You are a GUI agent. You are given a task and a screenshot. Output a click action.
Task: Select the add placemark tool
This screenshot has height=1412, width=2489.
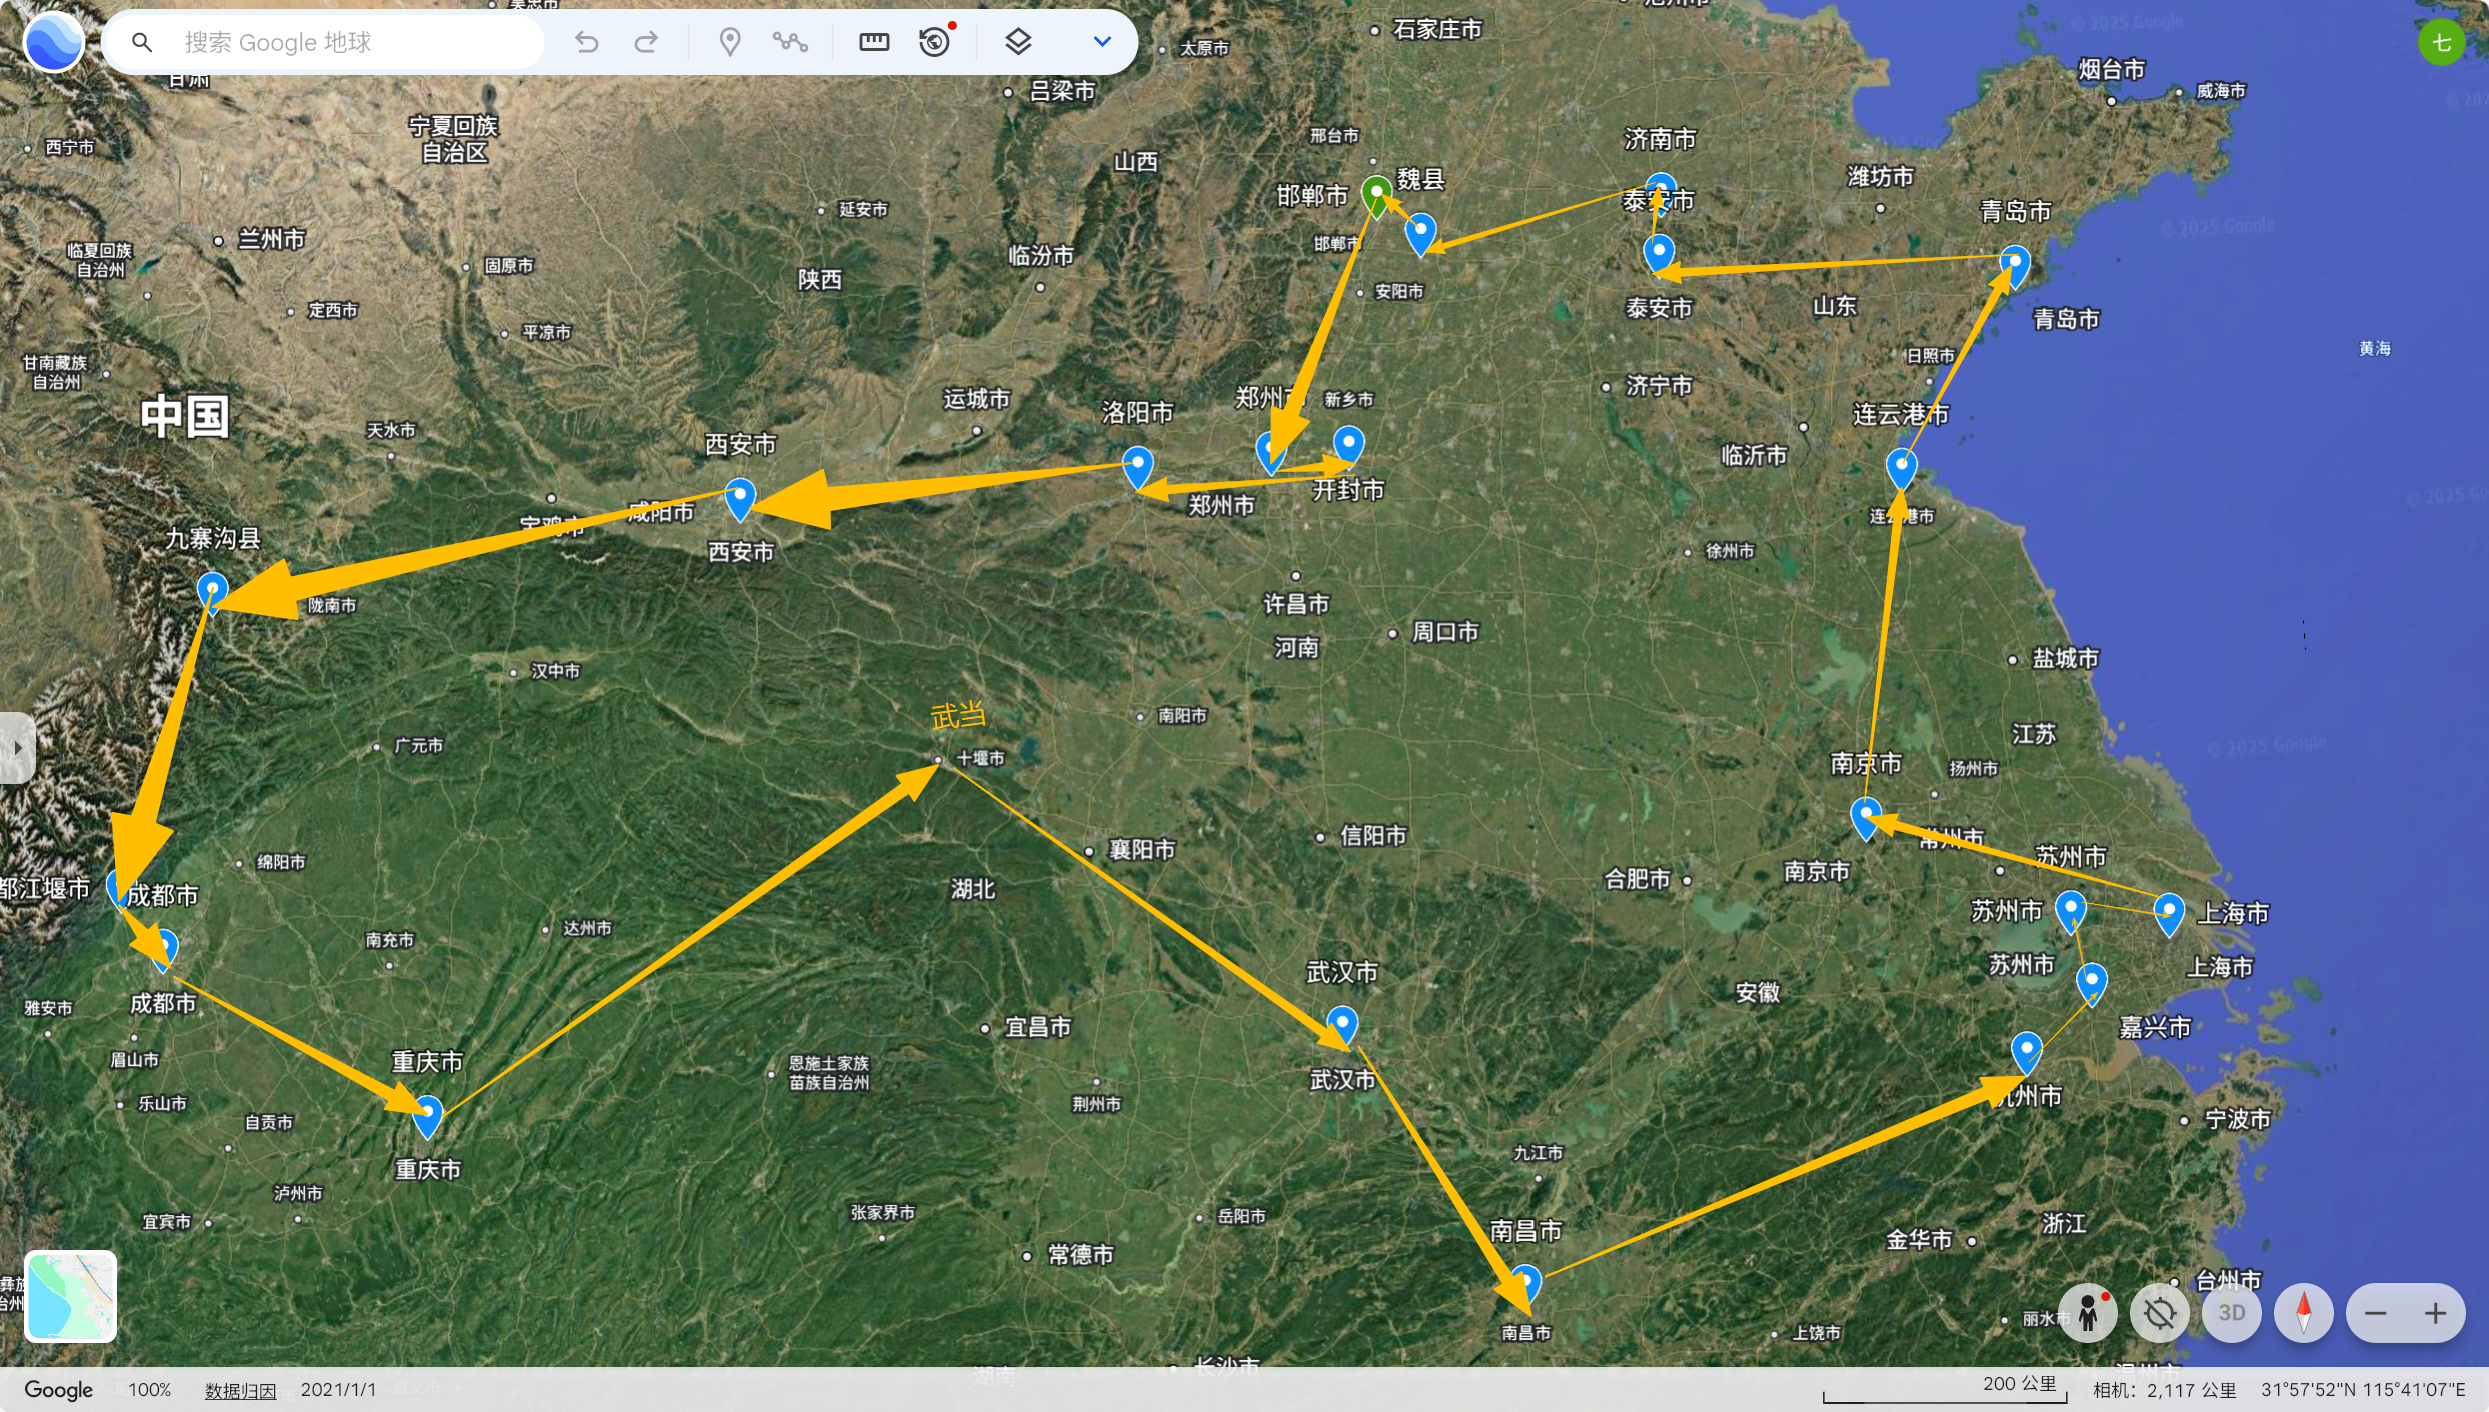tap(730, 42)
